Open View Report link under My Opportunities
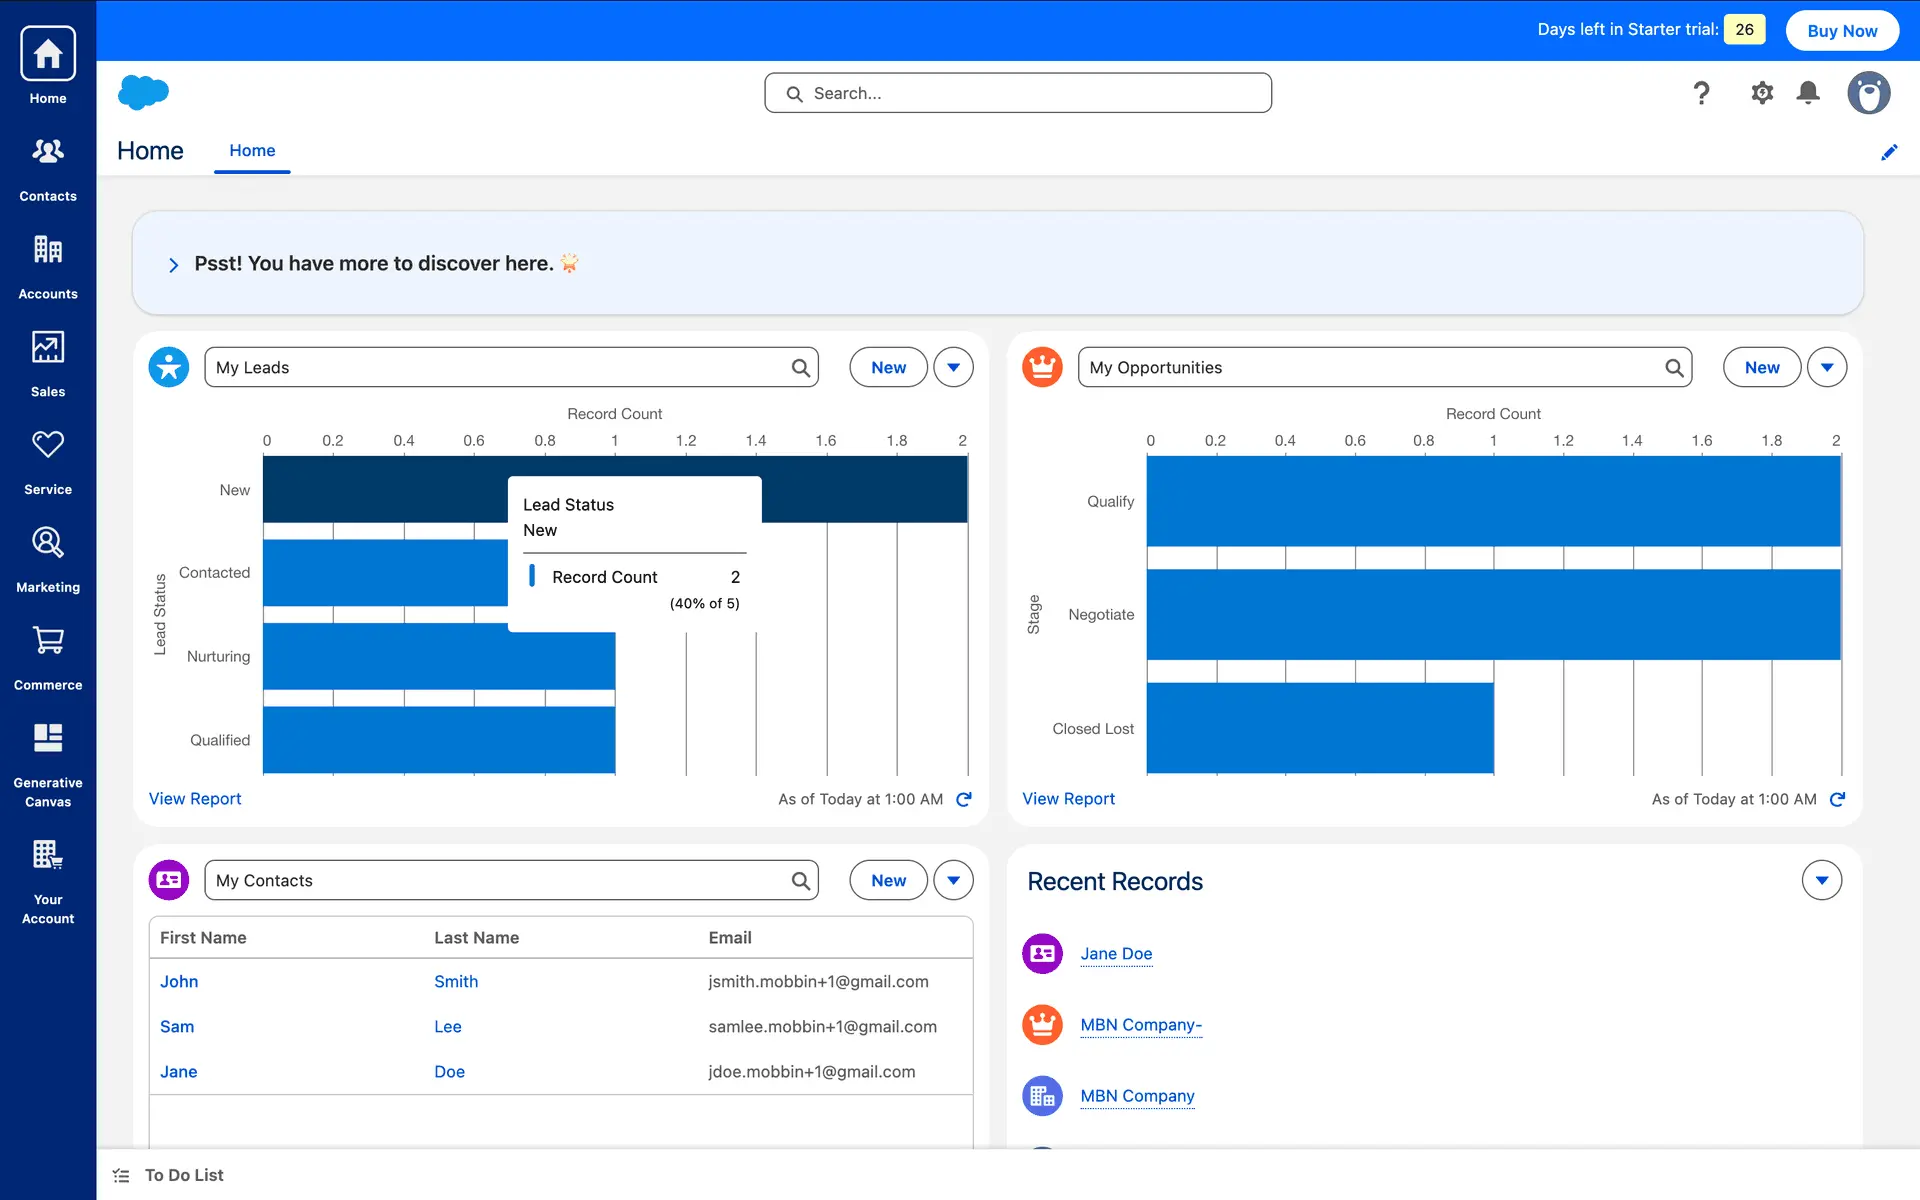Viewport: 1920px width, 1200px height. 1068,799
